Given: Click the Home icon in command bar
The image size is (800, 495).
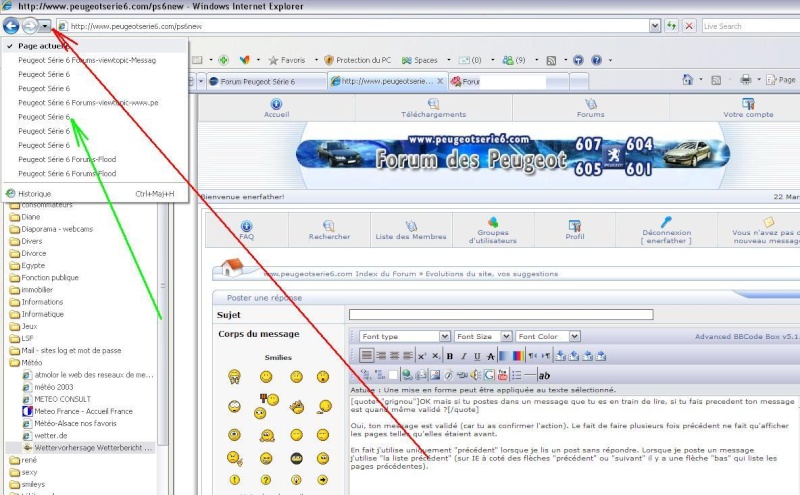Looking at the screenshot, I should 688,80.
